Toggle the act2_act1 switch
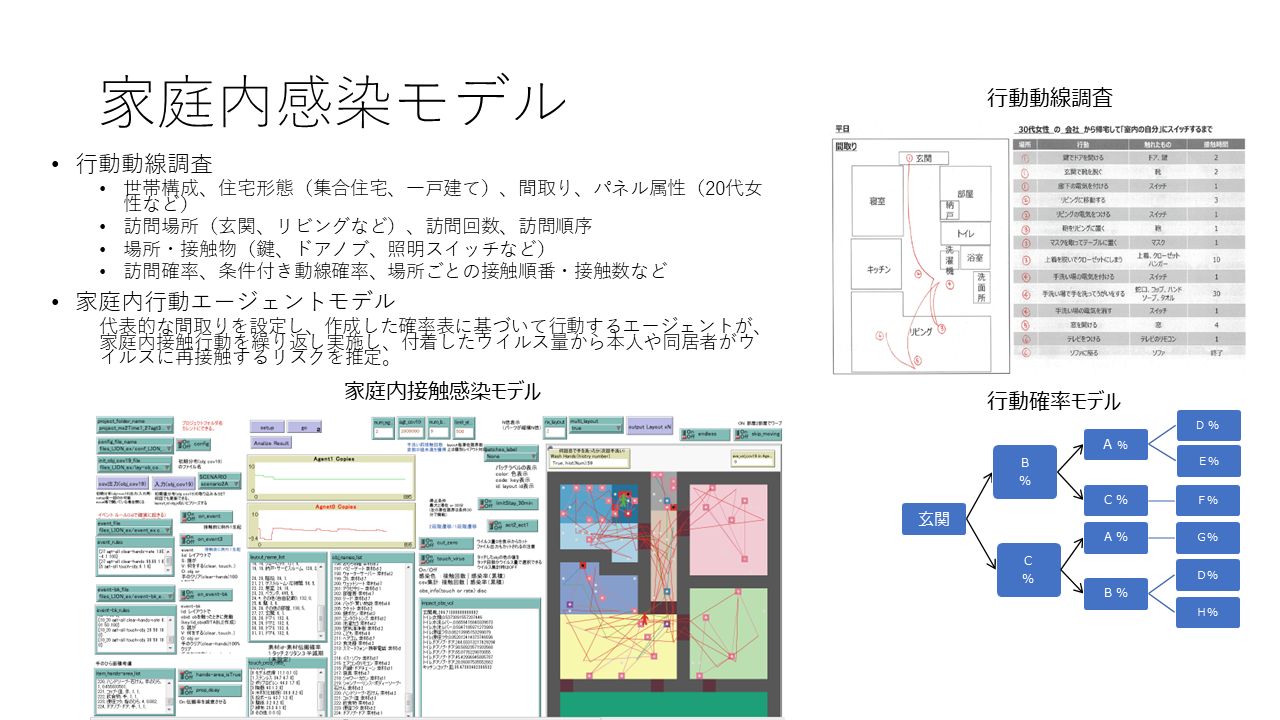Image resolution: width=1280 pixels, height=720 pixels. click(513, 525)
